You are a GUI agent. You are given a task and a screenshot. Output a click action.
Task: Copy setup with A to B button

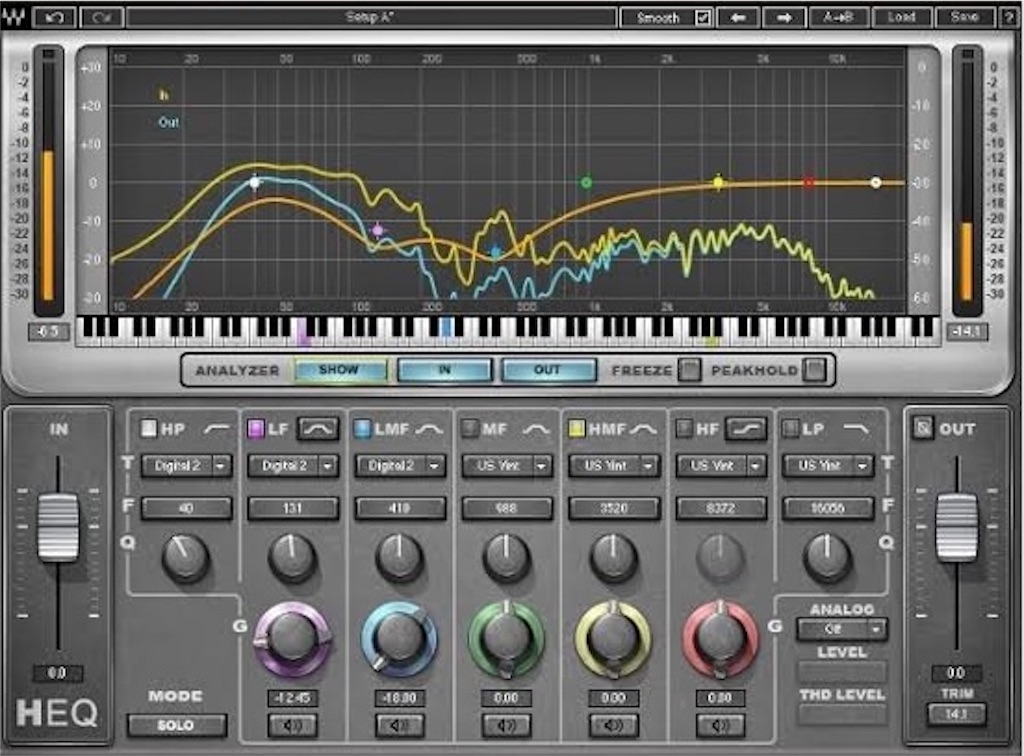coord(839,18)
